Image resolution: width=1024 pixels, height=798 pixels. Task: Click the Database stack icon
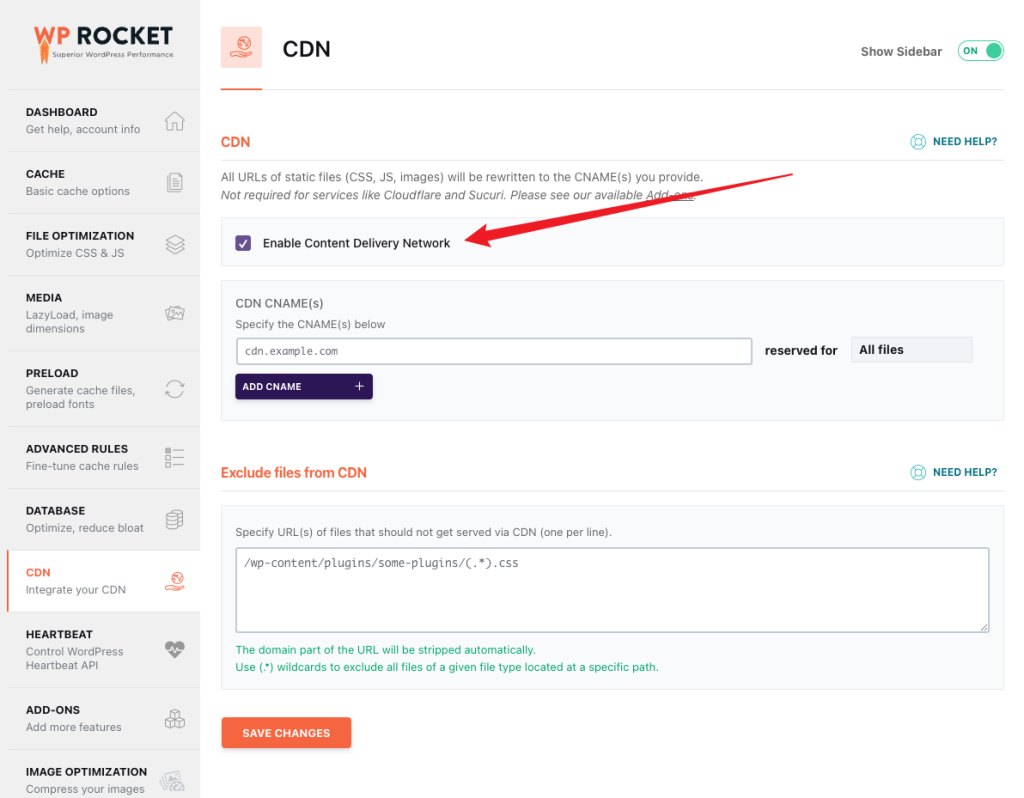(174, 519)
